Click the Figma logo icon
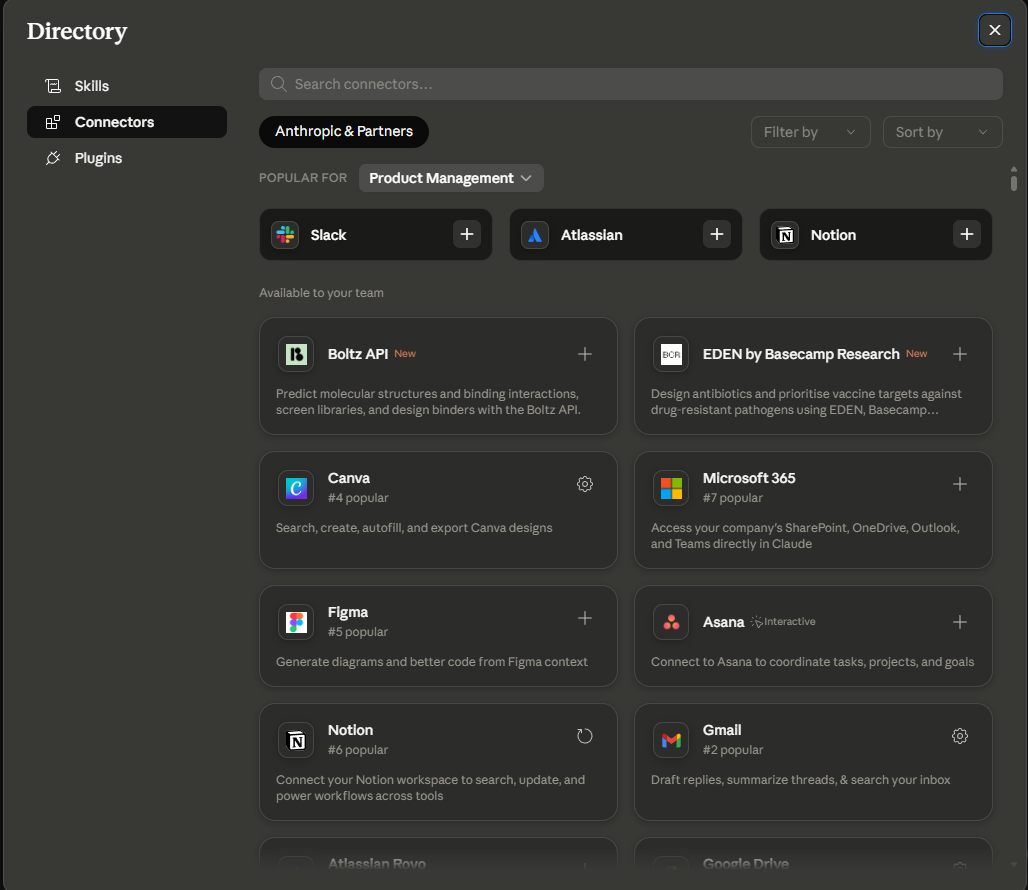1028x890 pixels. pos(296,622)
